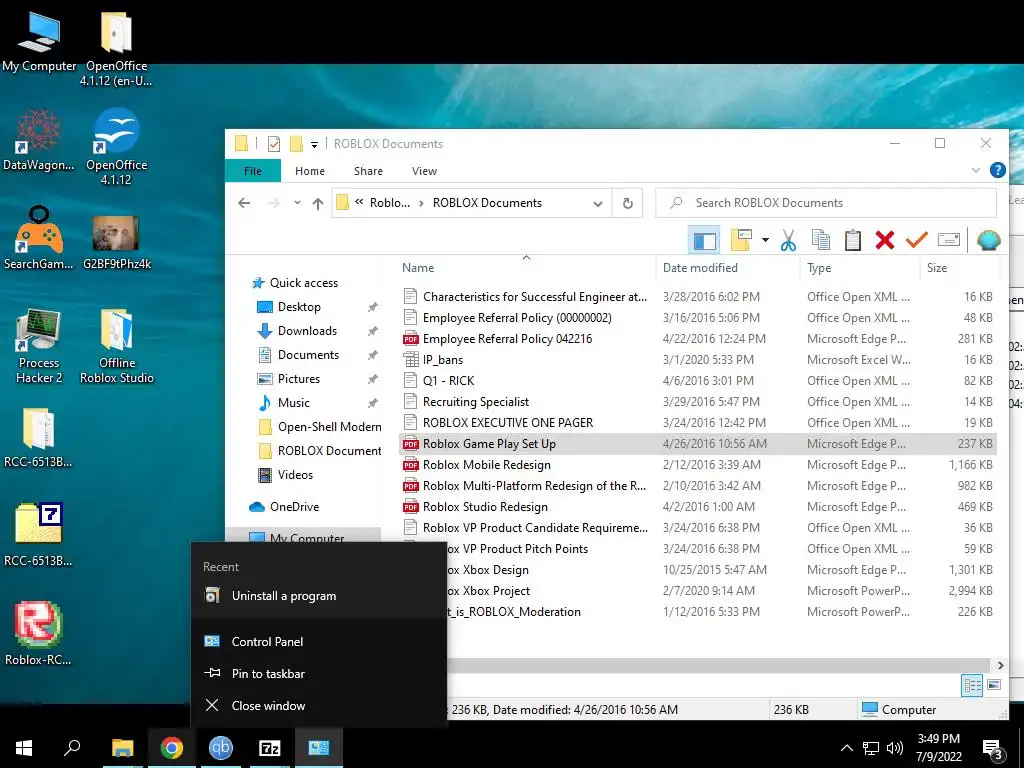1024x768 pixels.
Task: Sort by the Size column header
Action: (936, 268)
